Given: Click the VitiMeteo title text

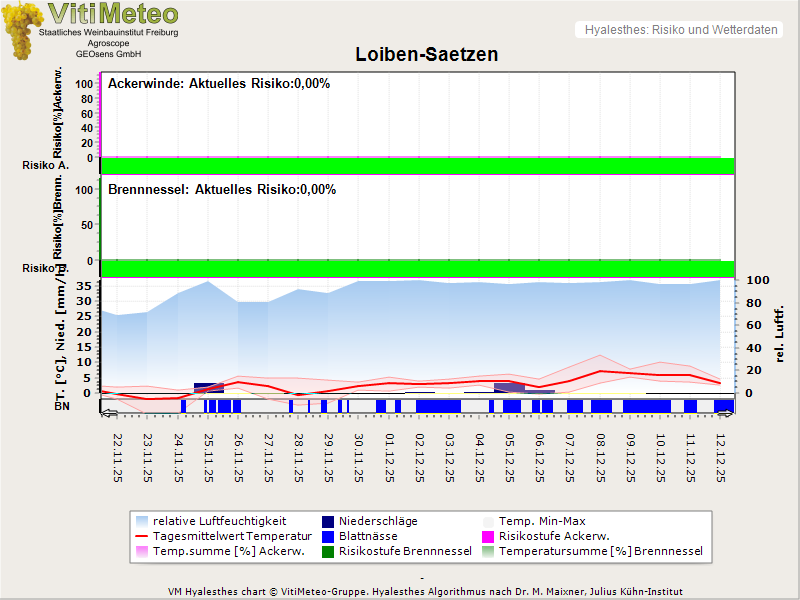Looking at the screenshot, I should point(112,14).
